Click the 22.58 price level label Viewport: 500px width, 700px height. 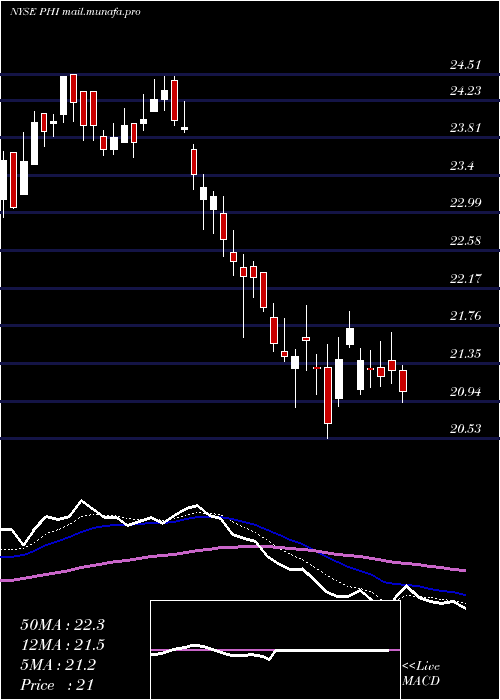click(x=465, y=242)
